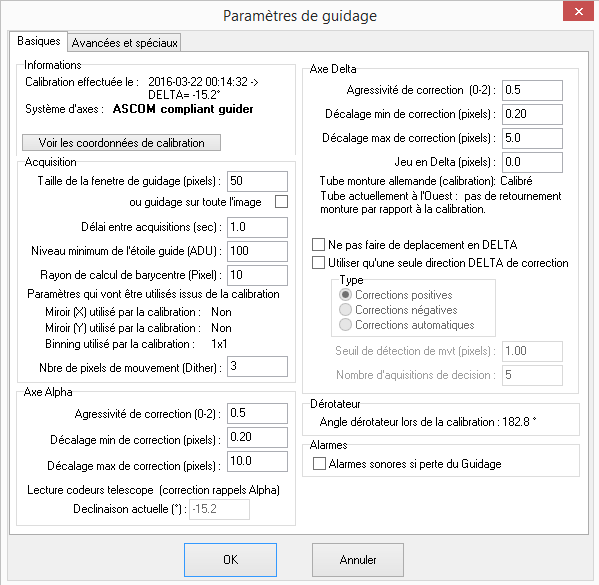Select the Basiques tab

[x=39, y=41]
